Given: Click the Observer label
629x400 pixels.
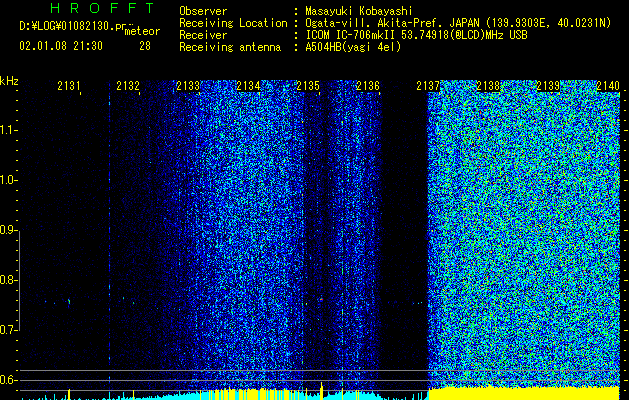Looking at the screenshot, I should click(x=203, y=11).
